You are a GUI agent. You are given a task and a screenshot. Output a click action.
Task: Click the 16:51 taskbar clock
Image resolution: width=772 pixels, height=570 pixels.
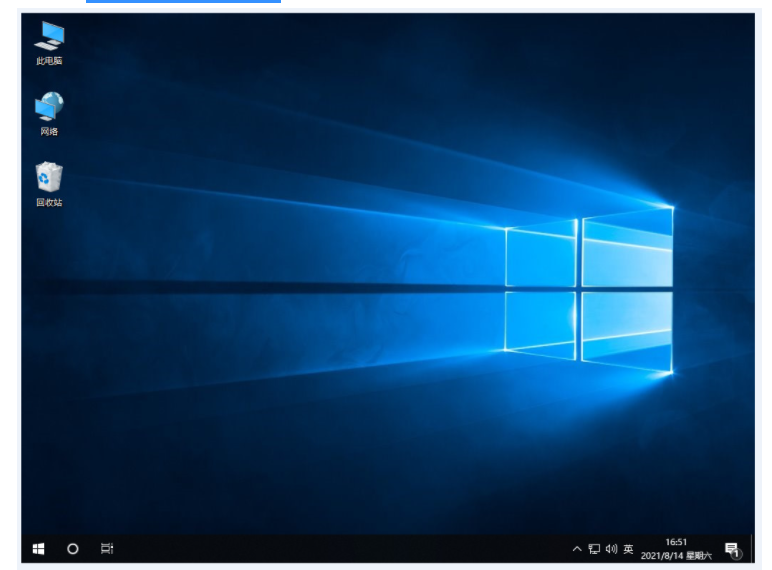coord(676,542)
